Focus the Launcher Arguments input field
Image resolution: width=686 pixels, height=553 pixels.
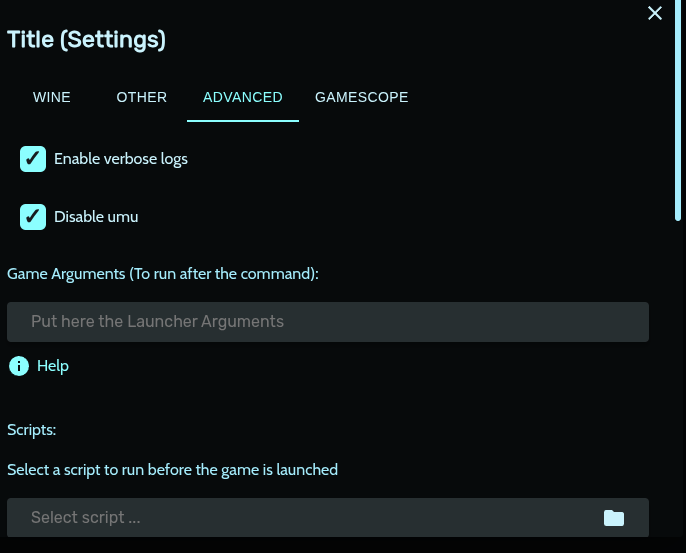pos(328,322)
